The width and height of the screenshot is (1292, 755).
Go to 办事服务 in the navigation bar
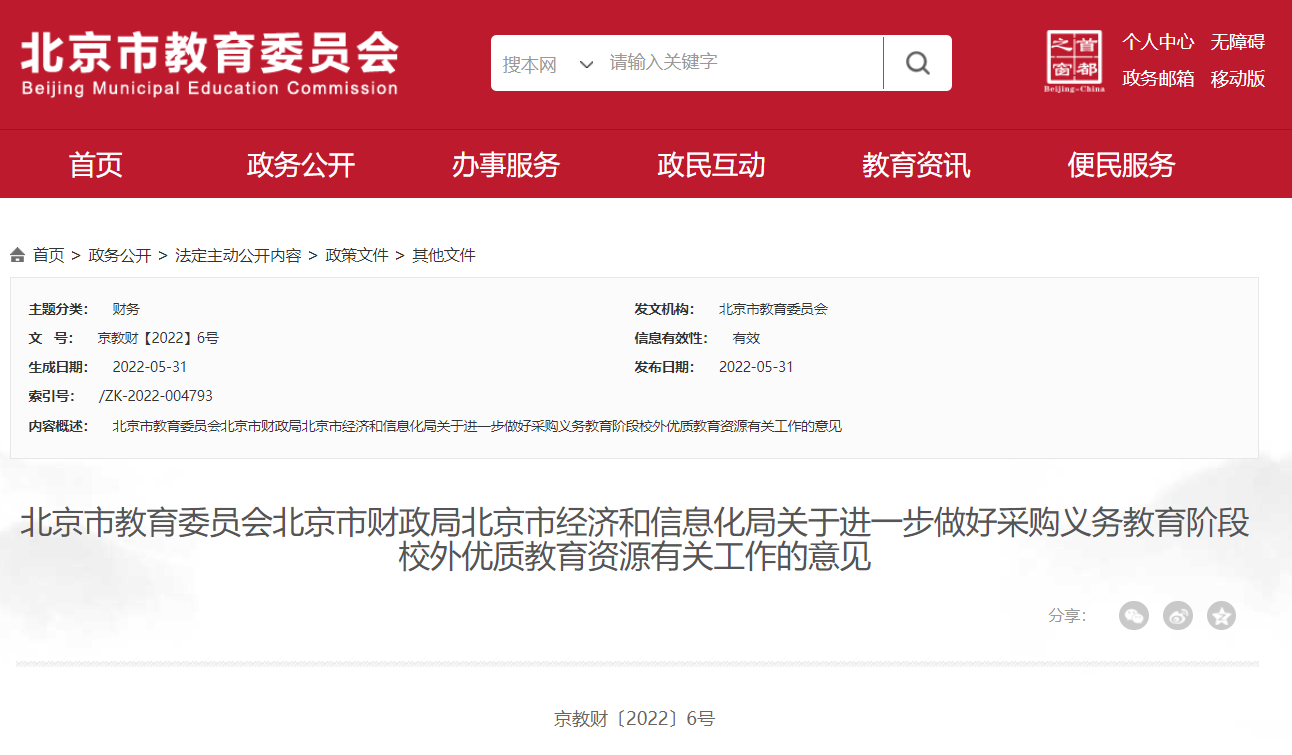point(506,165)
